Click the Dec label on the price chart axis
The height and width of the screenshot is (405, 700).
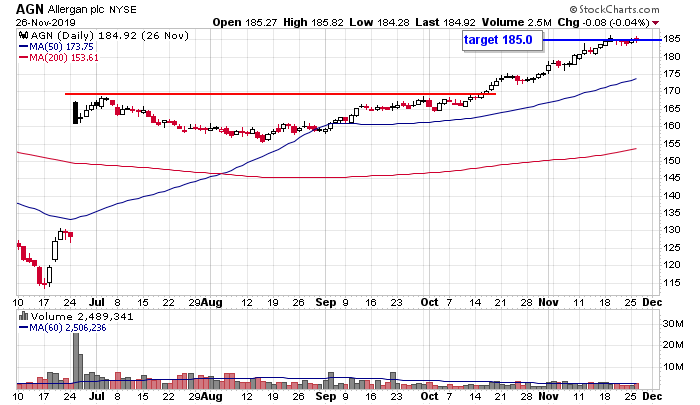pos(652,302)
